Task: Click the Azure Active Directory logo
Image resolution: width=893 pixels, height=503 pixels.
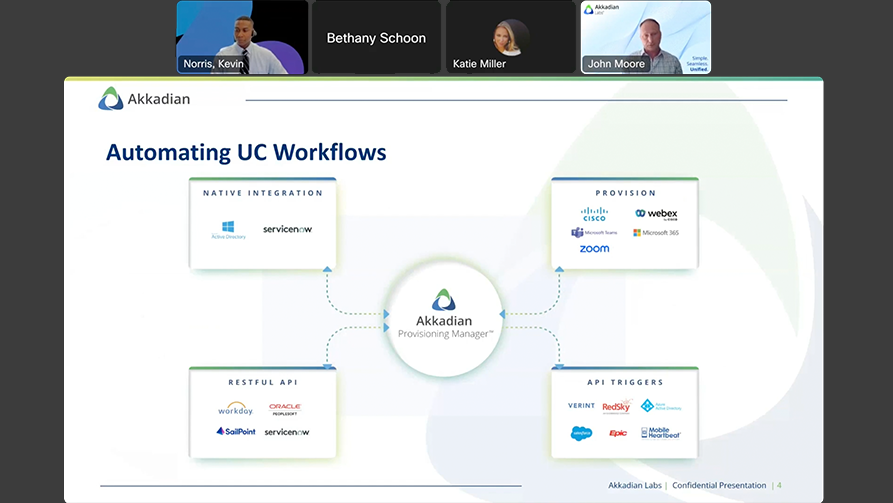Action: [x=661, y=406]
